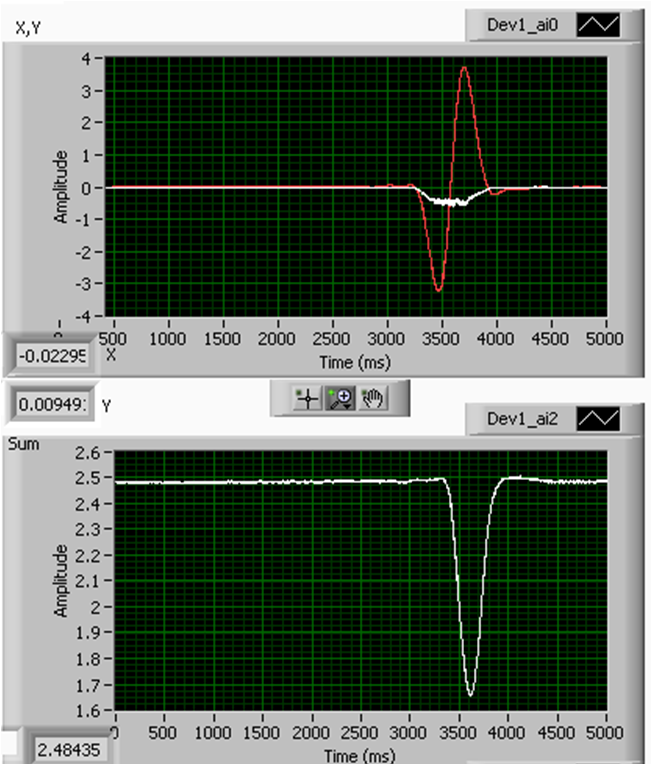Click the Time (ms) label of upper graph

pyautogui.click(x=356, y=361)
